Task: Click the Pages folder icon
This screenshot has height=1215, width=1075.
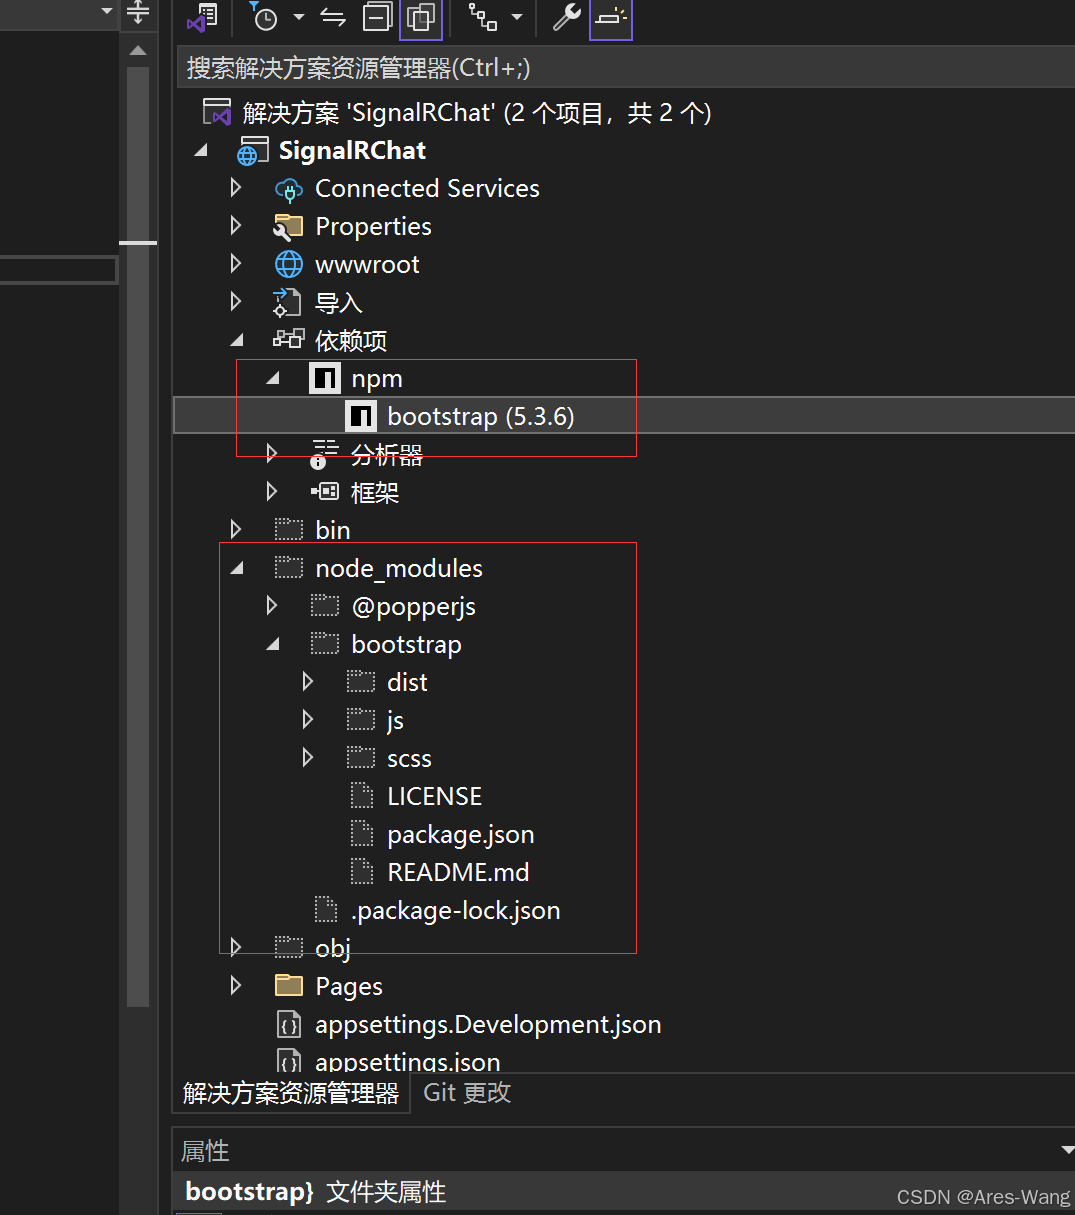Action: pyautogui.click(x=288, y=986)
